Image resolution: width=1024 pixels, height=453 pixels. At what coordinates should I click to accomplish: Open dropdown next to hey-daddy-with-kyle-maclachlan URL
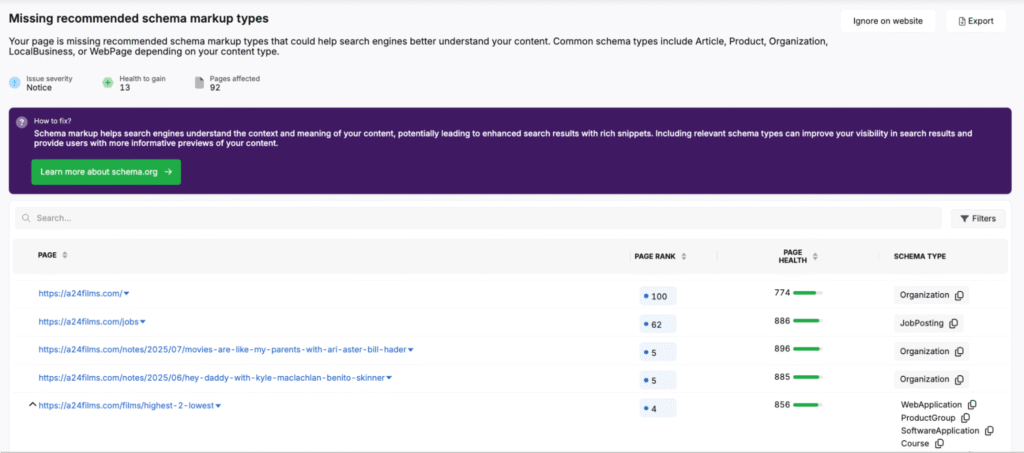click(x=389, y=378)
